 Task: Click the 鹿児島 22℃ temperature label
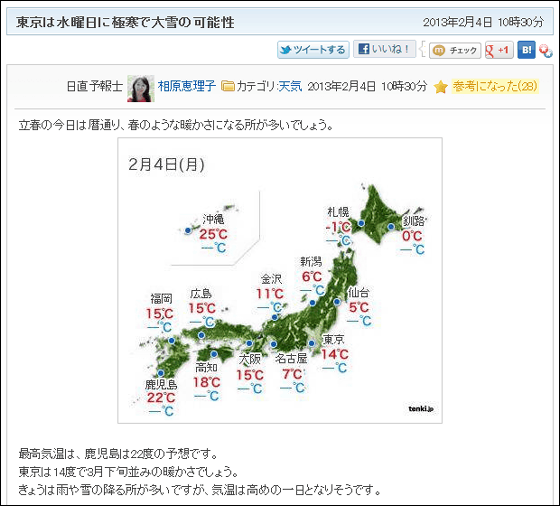[161, 398]
